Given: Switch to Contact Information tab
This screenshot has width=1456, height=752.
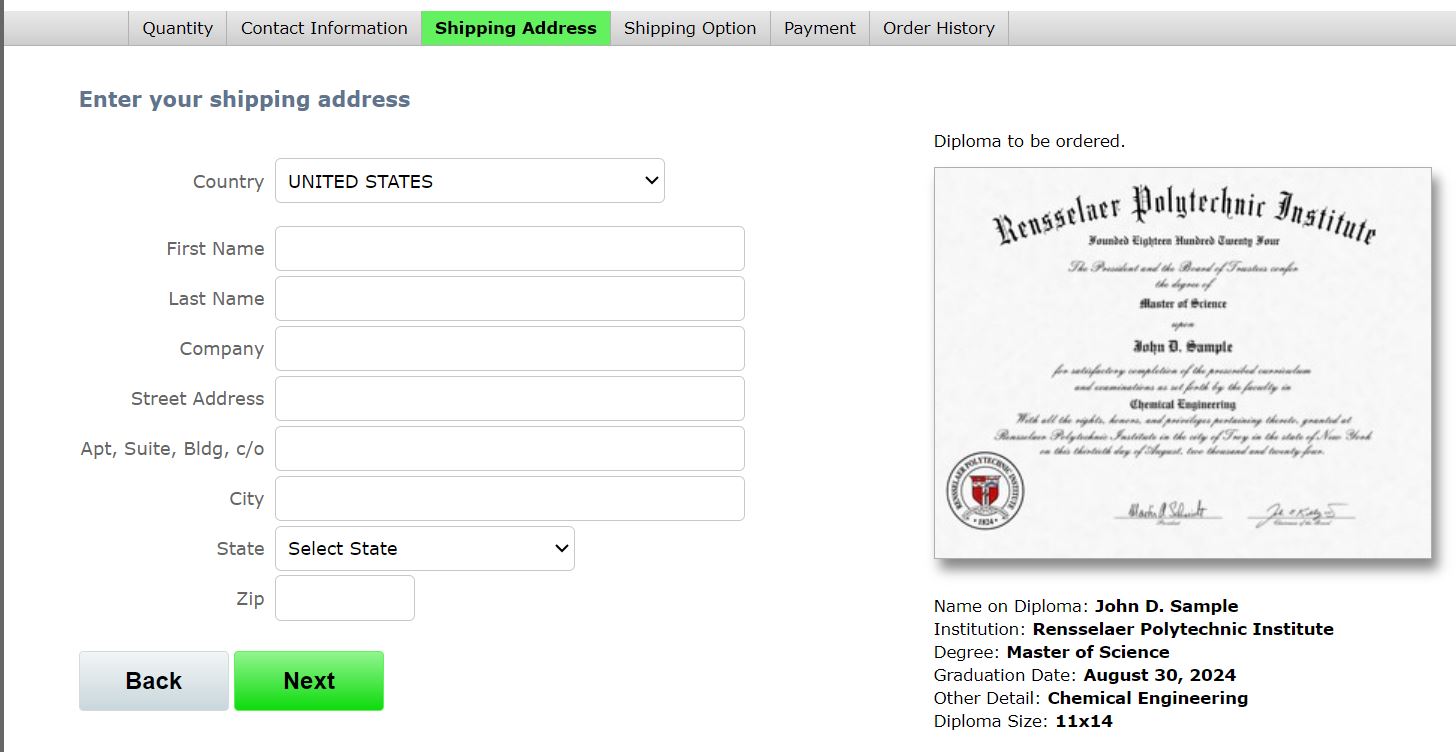Looking at the screenshot, I should (324, 28).
